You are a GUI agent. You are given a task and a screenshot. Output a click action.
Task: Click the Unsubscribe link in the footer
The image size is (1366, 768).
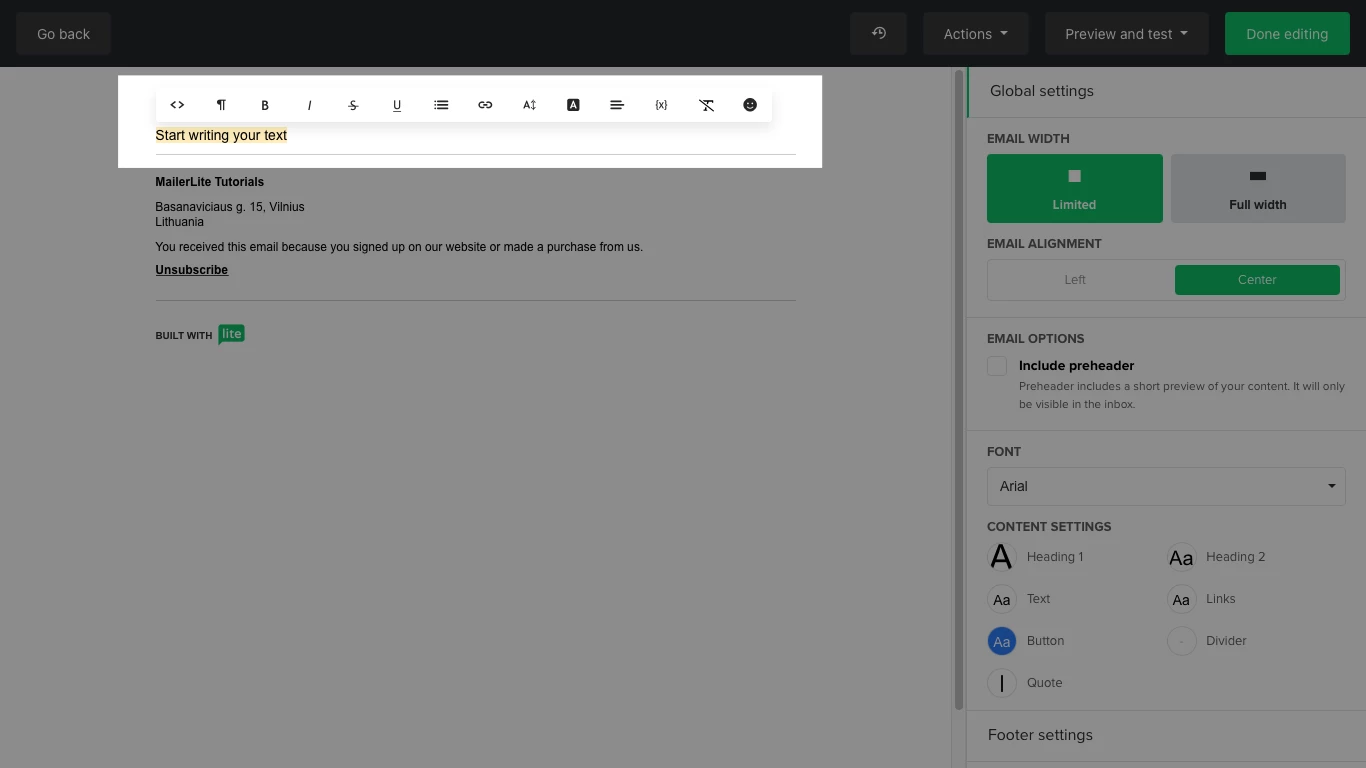tap(192, 270)
